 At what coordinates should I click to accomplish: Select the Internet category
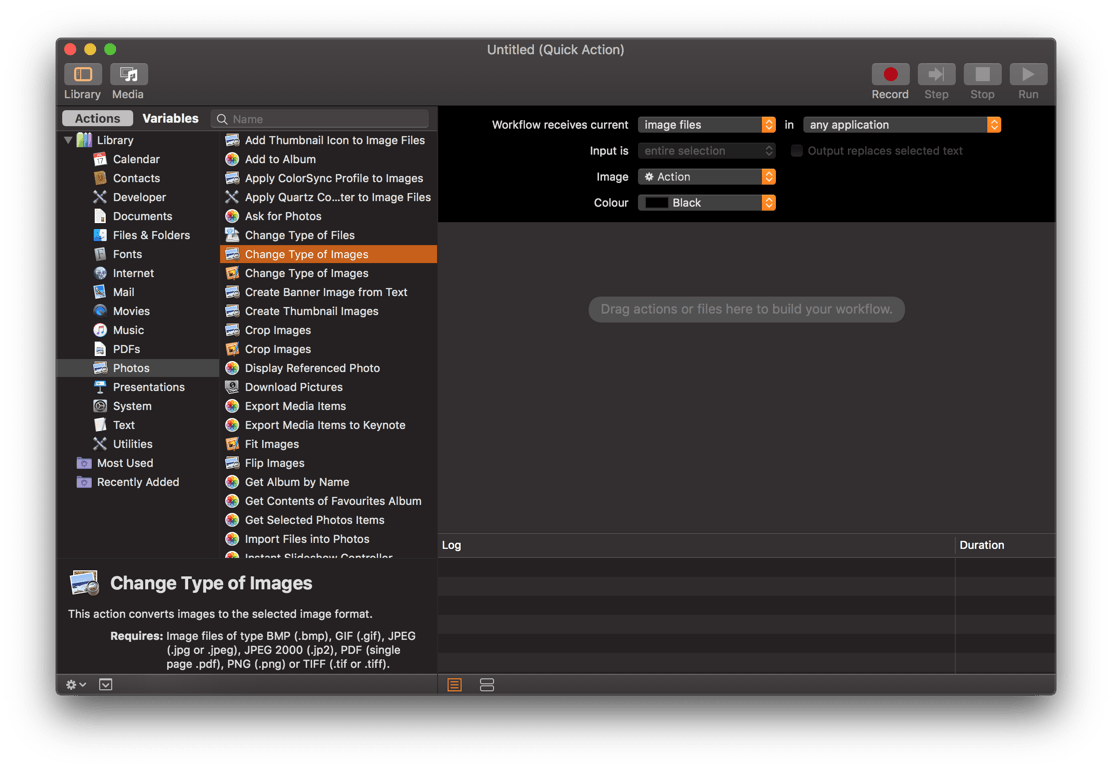pyautogui.click(x=133, y=273)
